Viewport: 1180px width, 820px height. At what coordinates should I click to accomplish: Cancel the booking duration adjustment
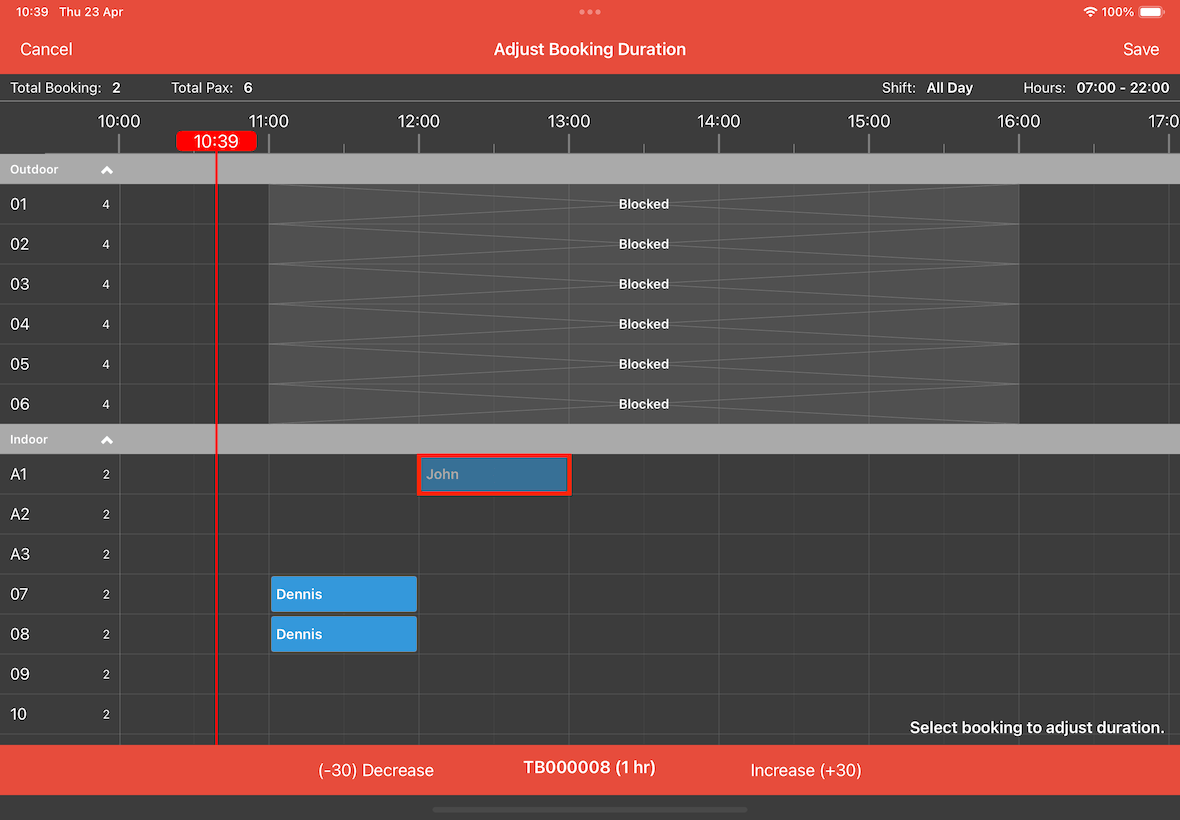(46, 50)
